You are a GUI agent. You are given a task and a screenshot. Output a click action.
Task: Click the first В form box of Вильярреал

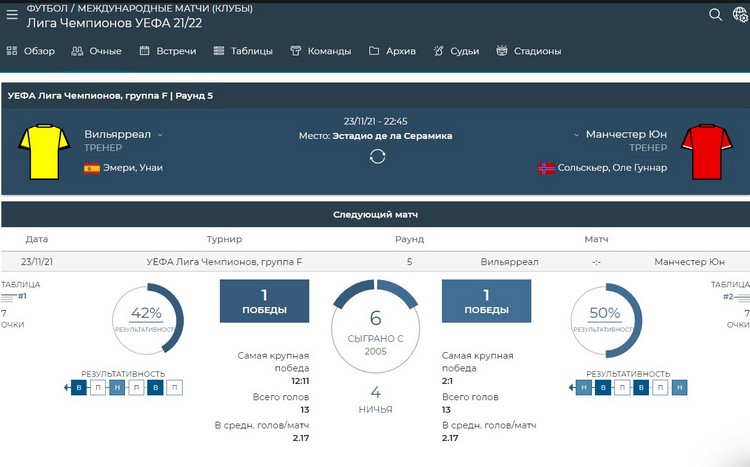pos(79,388)
